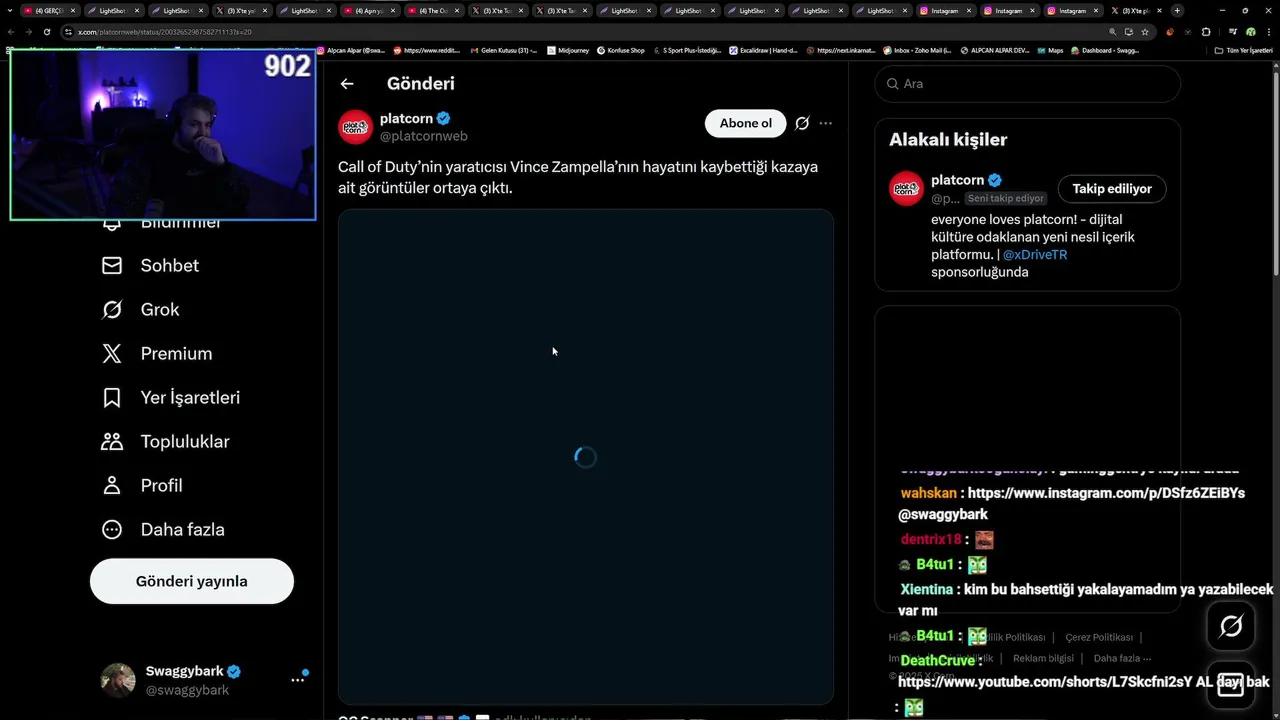Screen dimensions: 1280x720
Task: Open the media control icon in toolbar
Action: click(1232, 32)
